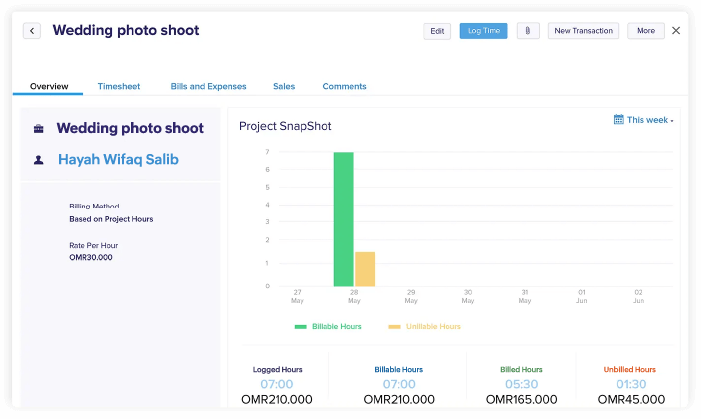Click Based on Project Hours text
Viewport: 701px width, 419px height.
(111, 219)
